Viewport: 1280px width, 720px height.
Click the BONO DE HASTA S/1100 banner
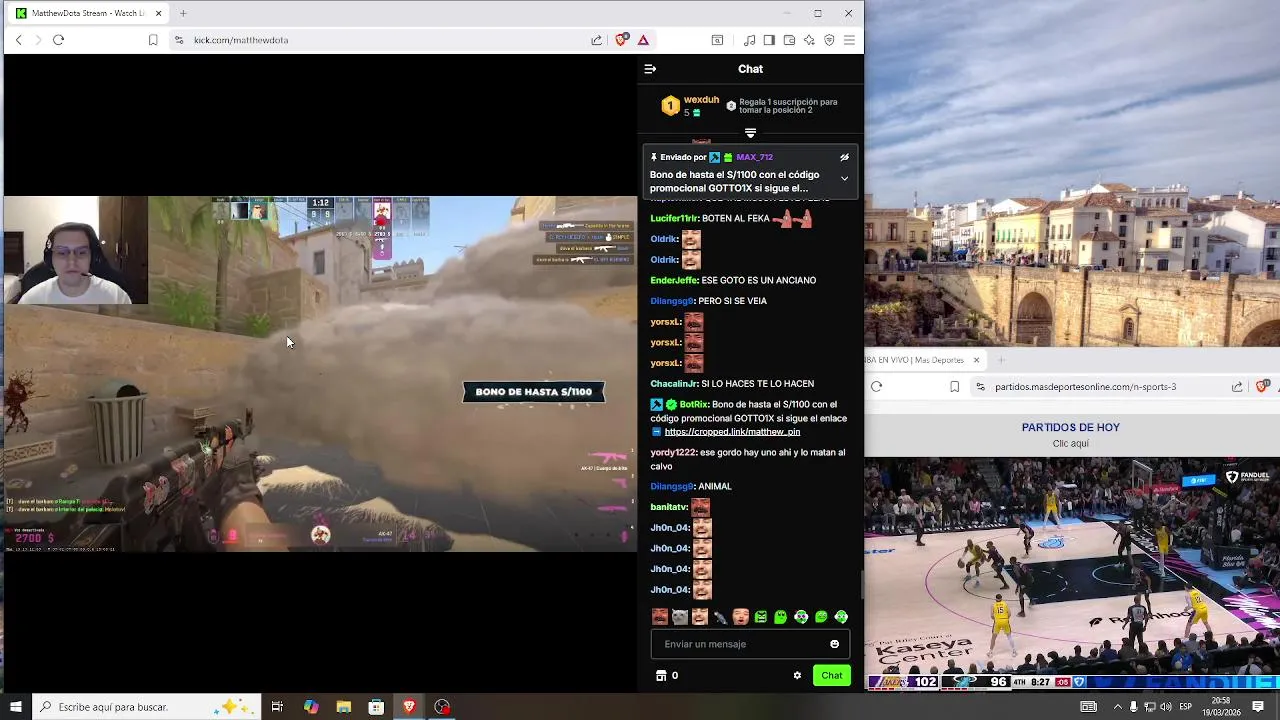pyautogui.click(x=533, y=392)
